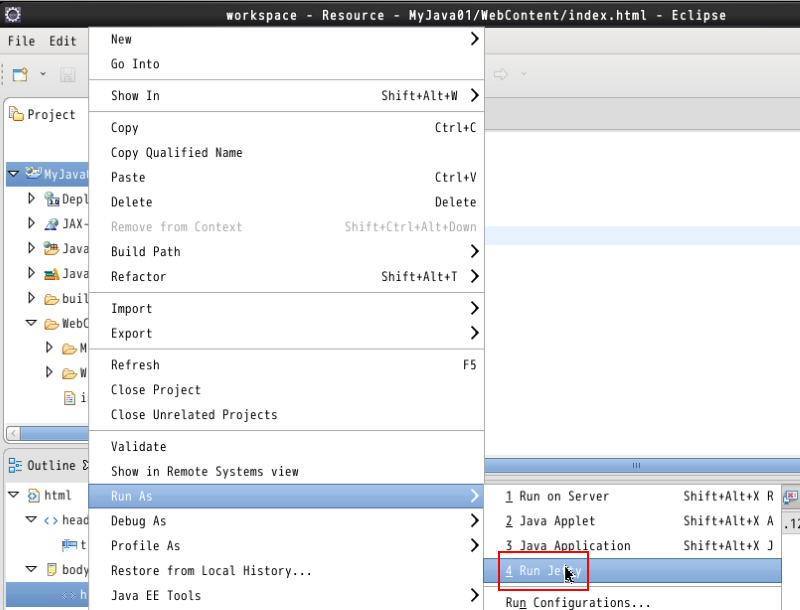Click the Save toolbar icon
The height and width of the screenshot is (610, 800).
coord(67,74)
